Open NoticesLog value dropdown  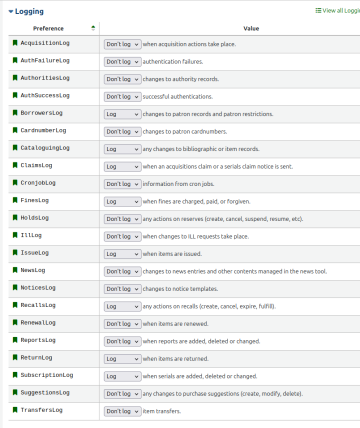[122, 289]
